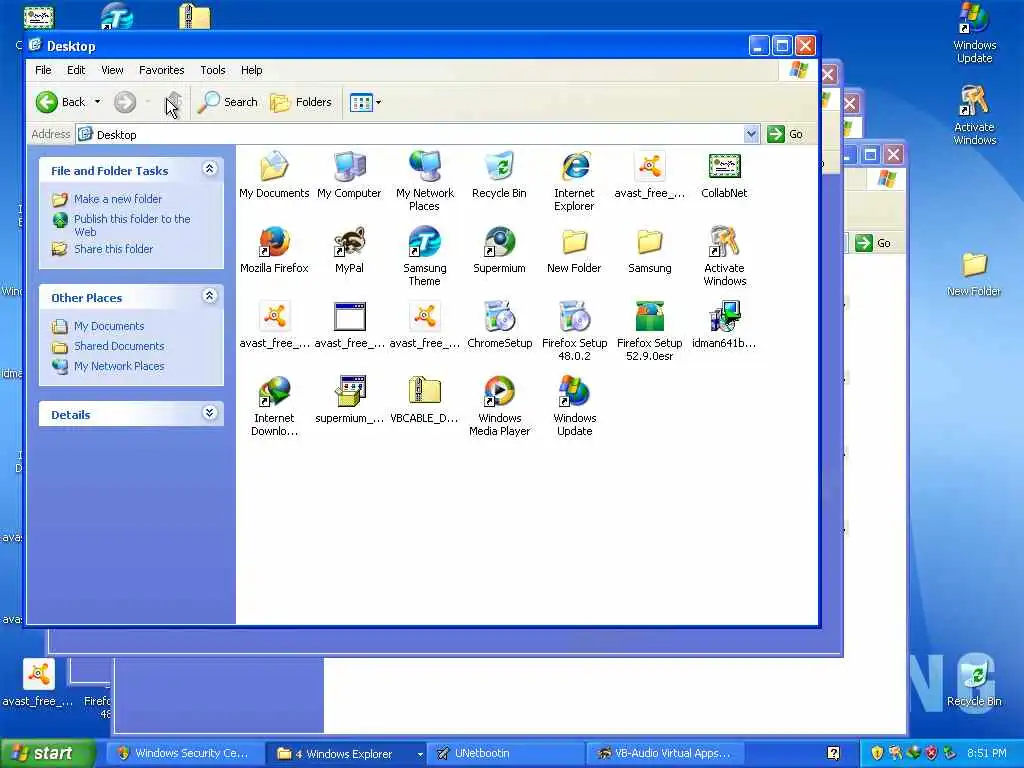Select VBCABLE_D zip archive icon
The width and height of the screenshot is (1024, 768).
coord(424,400)
